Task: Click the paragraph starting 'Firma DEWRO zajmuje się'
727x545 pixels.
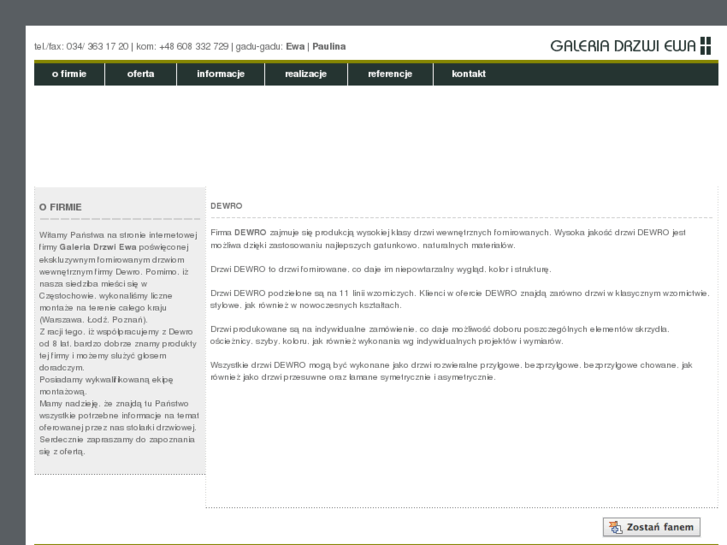Action: 448,239
